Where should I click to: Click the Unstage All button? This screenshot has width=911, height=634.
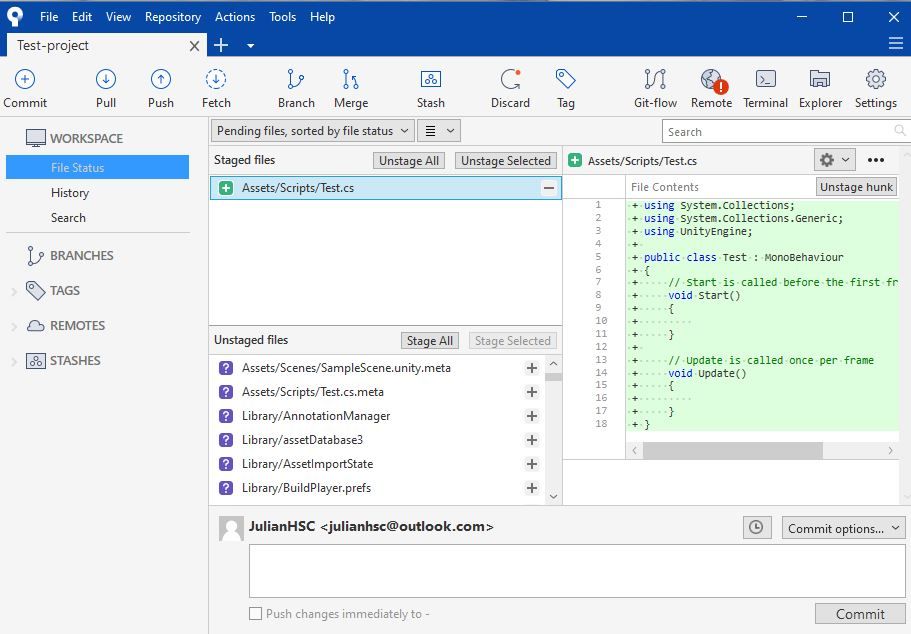(409, 161)
